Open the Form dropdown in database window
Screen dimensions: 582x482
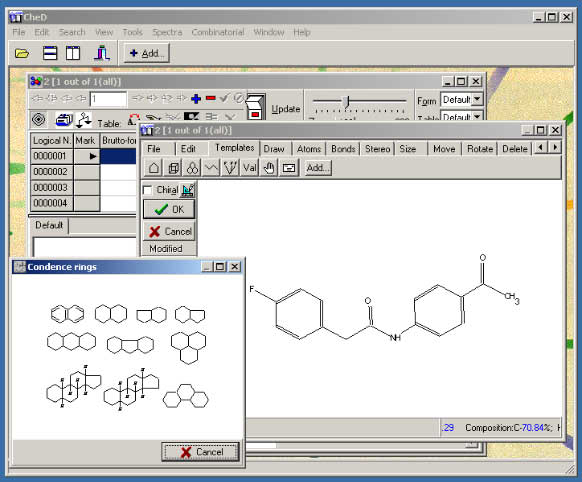pos(477,99)
